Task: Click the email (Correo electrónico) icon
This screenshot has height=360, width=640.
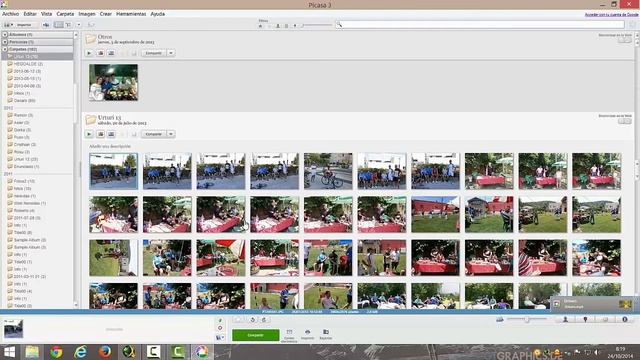Action: 289,335
